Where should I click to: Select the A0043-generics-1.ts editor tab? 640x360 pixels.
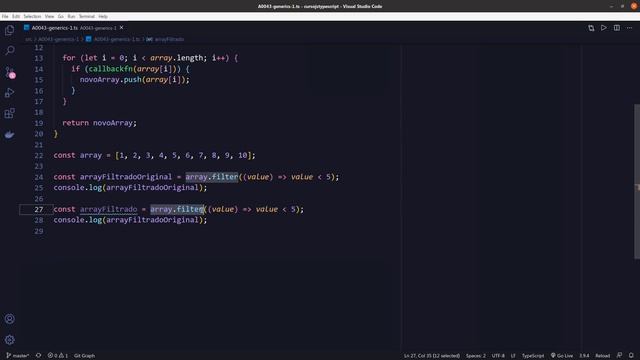(73, 28)
